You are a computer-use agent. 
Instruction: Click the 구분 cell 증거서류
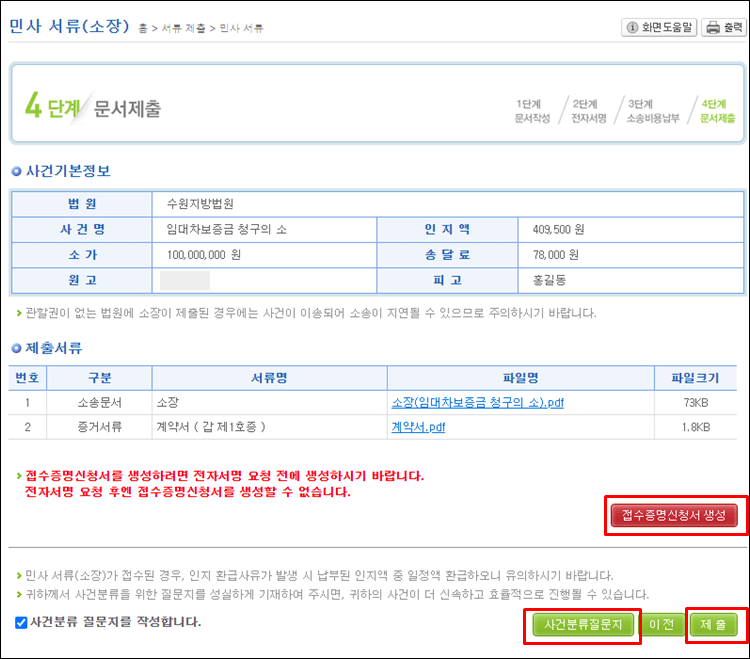[99, 427]
